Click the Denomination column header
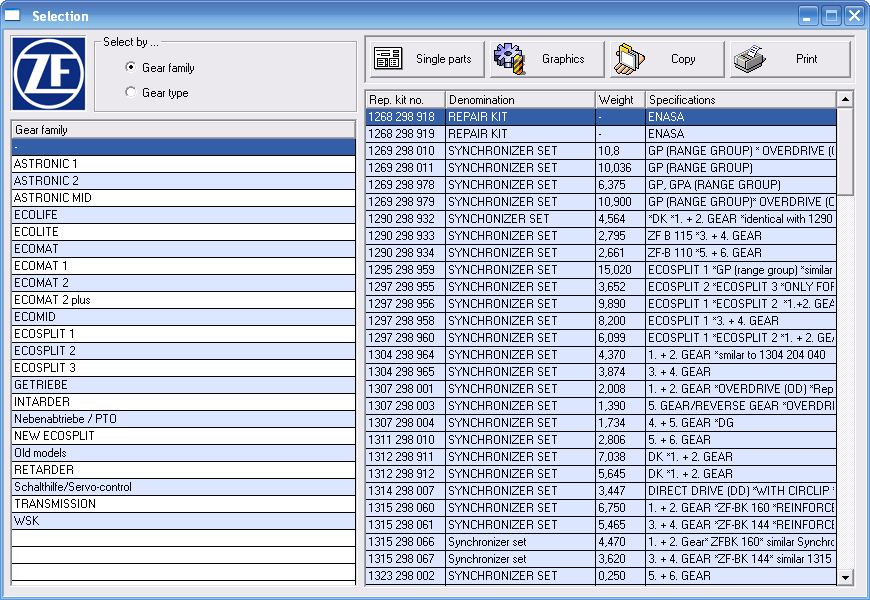Viewport: 870px width, 600px height. [x=520, y=100]
